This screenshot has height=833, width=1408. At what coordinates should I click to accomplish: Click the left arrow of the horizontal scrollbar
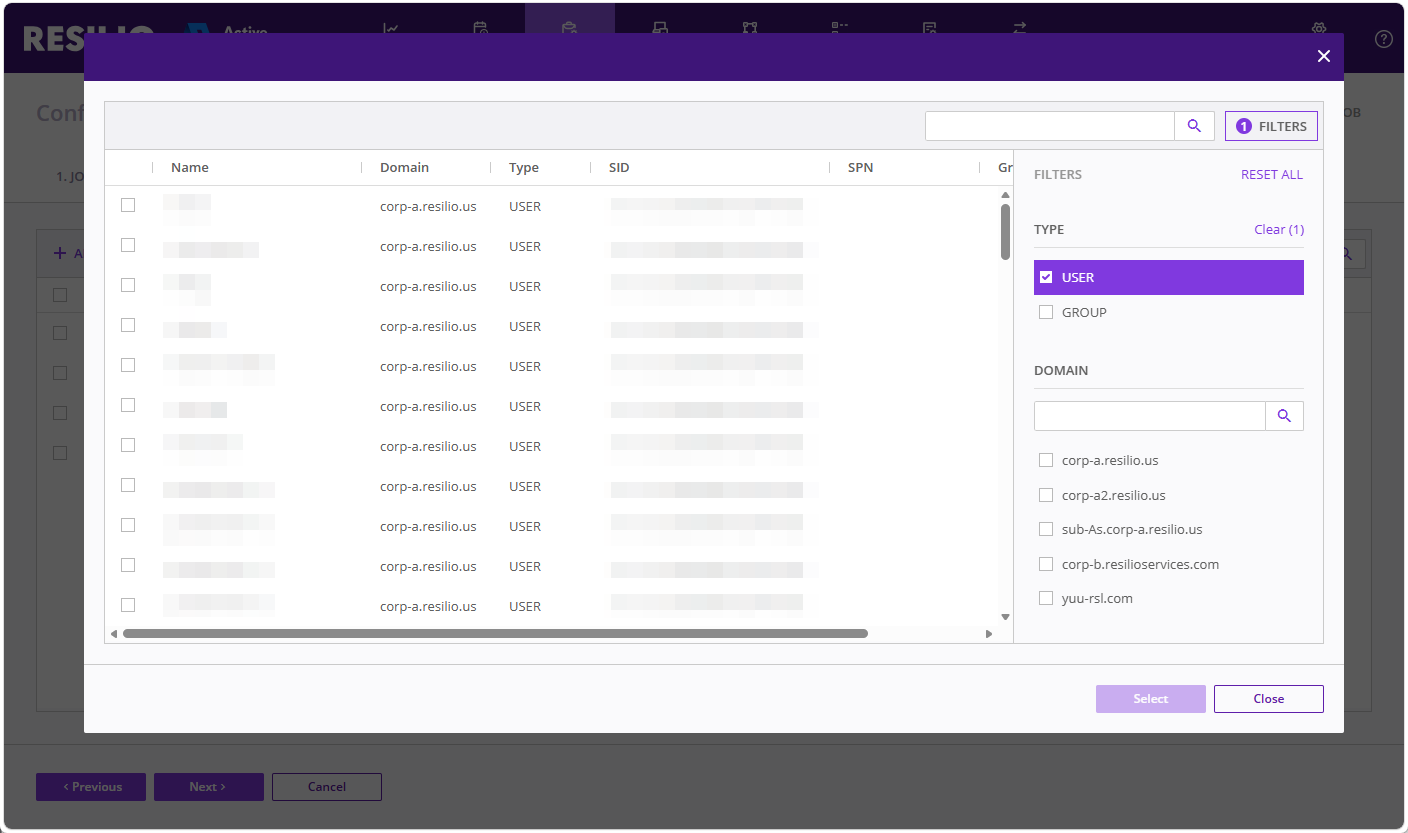(113, 633)
